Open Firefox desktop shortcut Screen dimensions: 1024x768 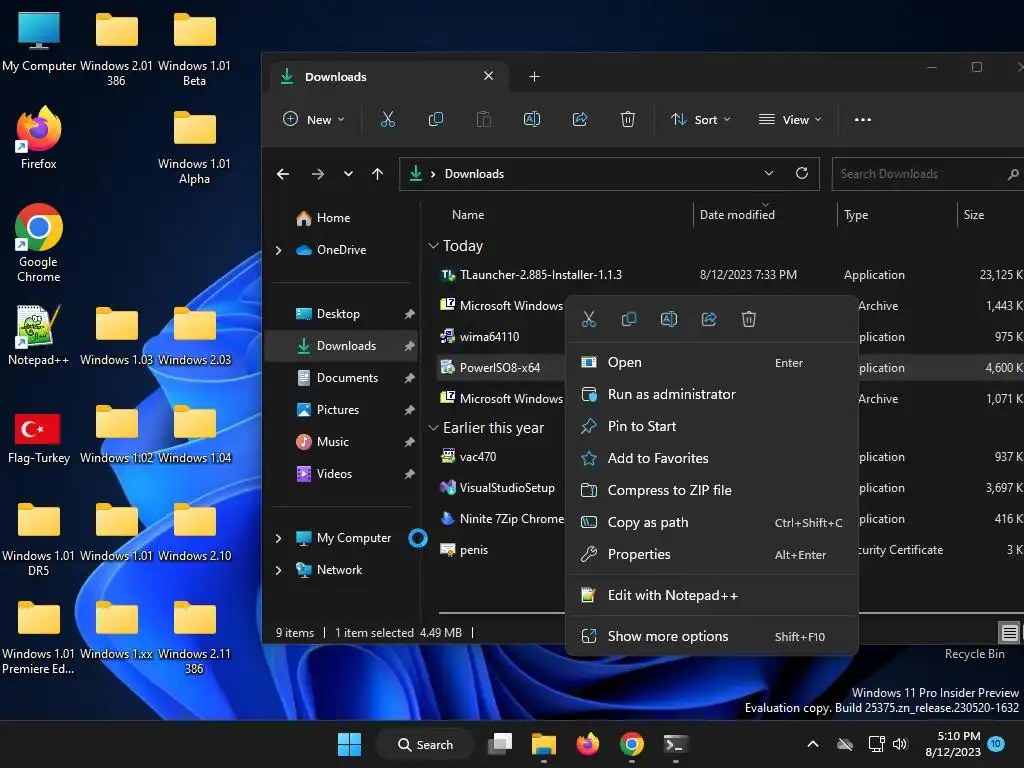(x=39, y=138)
